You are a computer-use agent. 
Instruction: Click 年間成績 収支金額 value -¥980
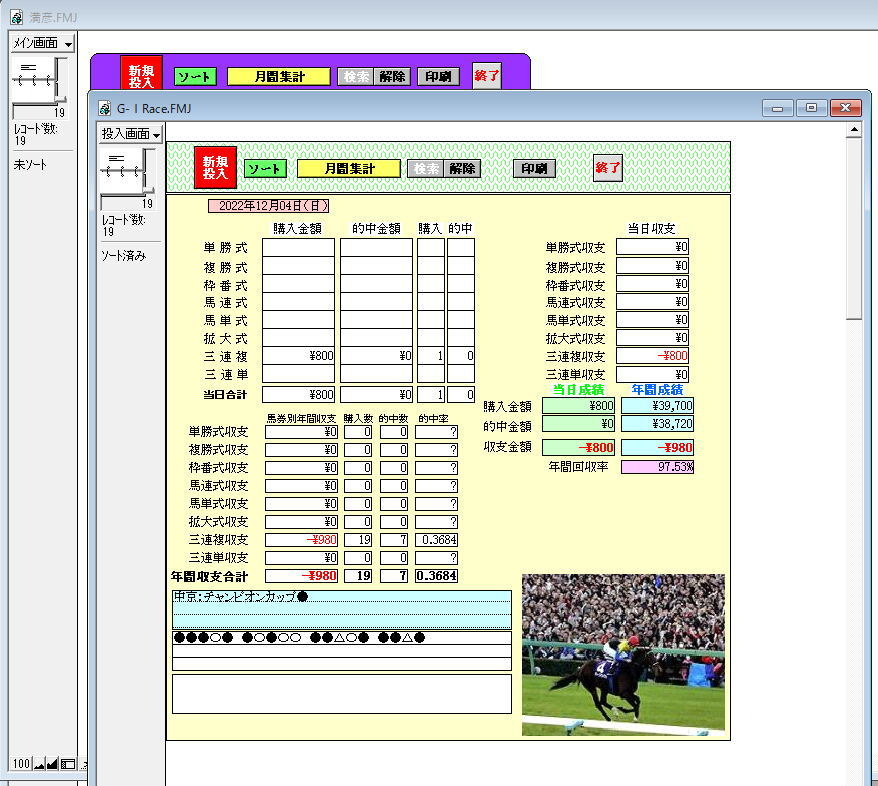coord(657,447)
